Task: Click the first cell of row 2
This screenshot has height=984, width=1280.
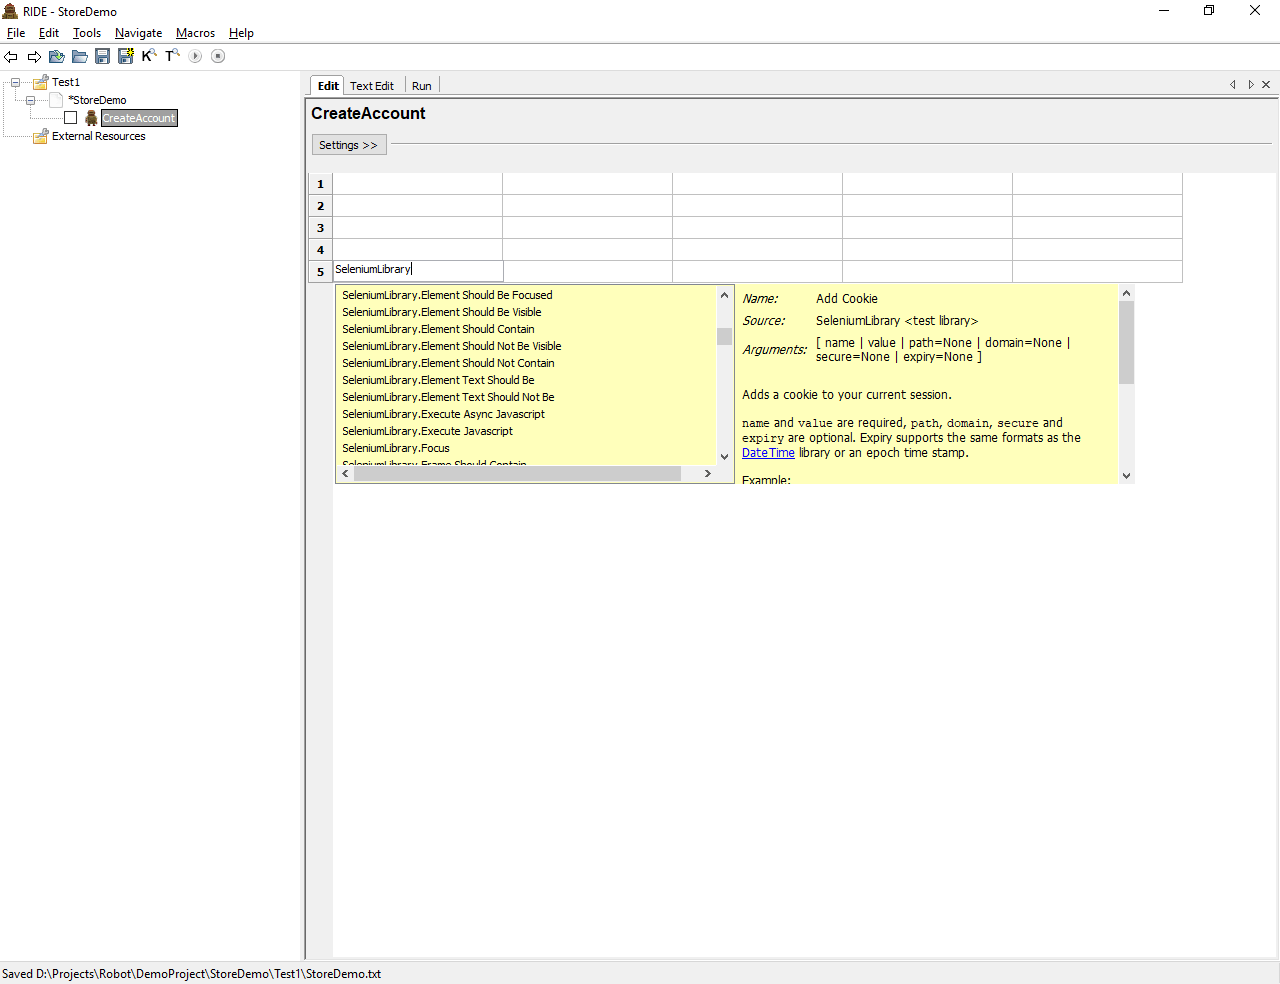Action: pos(418,206)
